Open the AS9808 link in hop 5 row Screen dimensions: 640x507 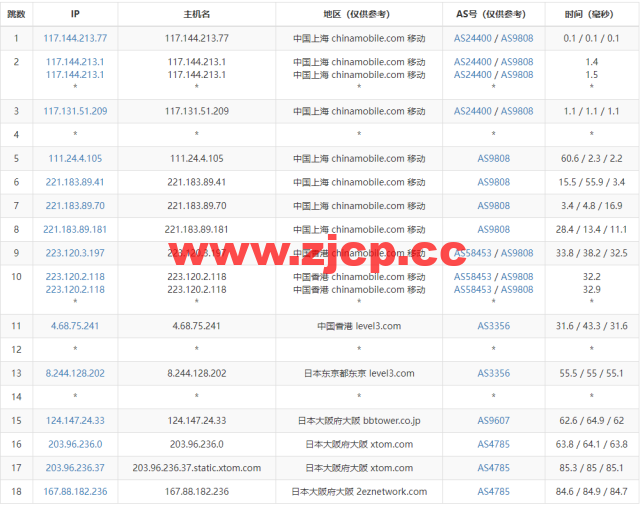494,158
